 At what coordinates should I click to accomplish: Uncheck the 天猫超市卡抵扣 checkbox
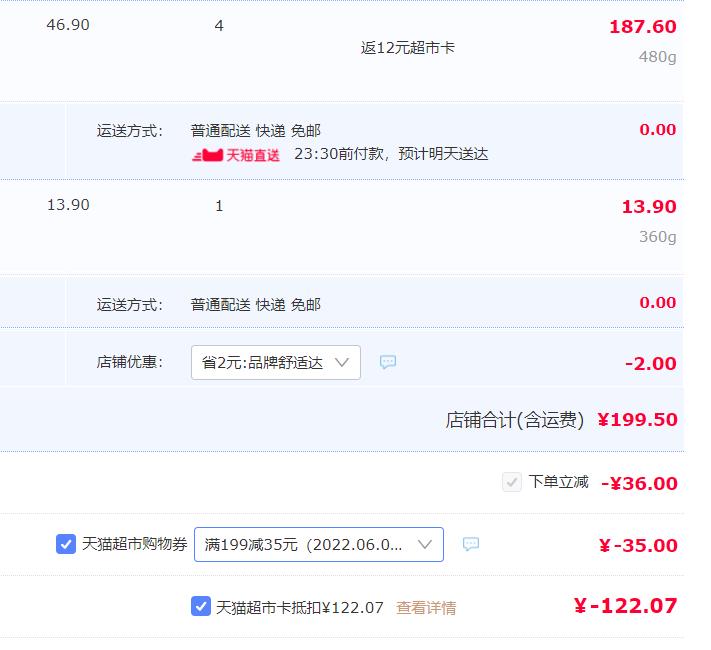(200, 606)
